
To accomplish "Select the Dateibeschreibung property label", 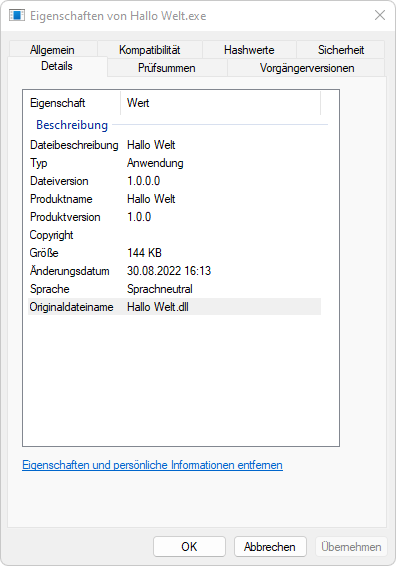I will point(74,145).
